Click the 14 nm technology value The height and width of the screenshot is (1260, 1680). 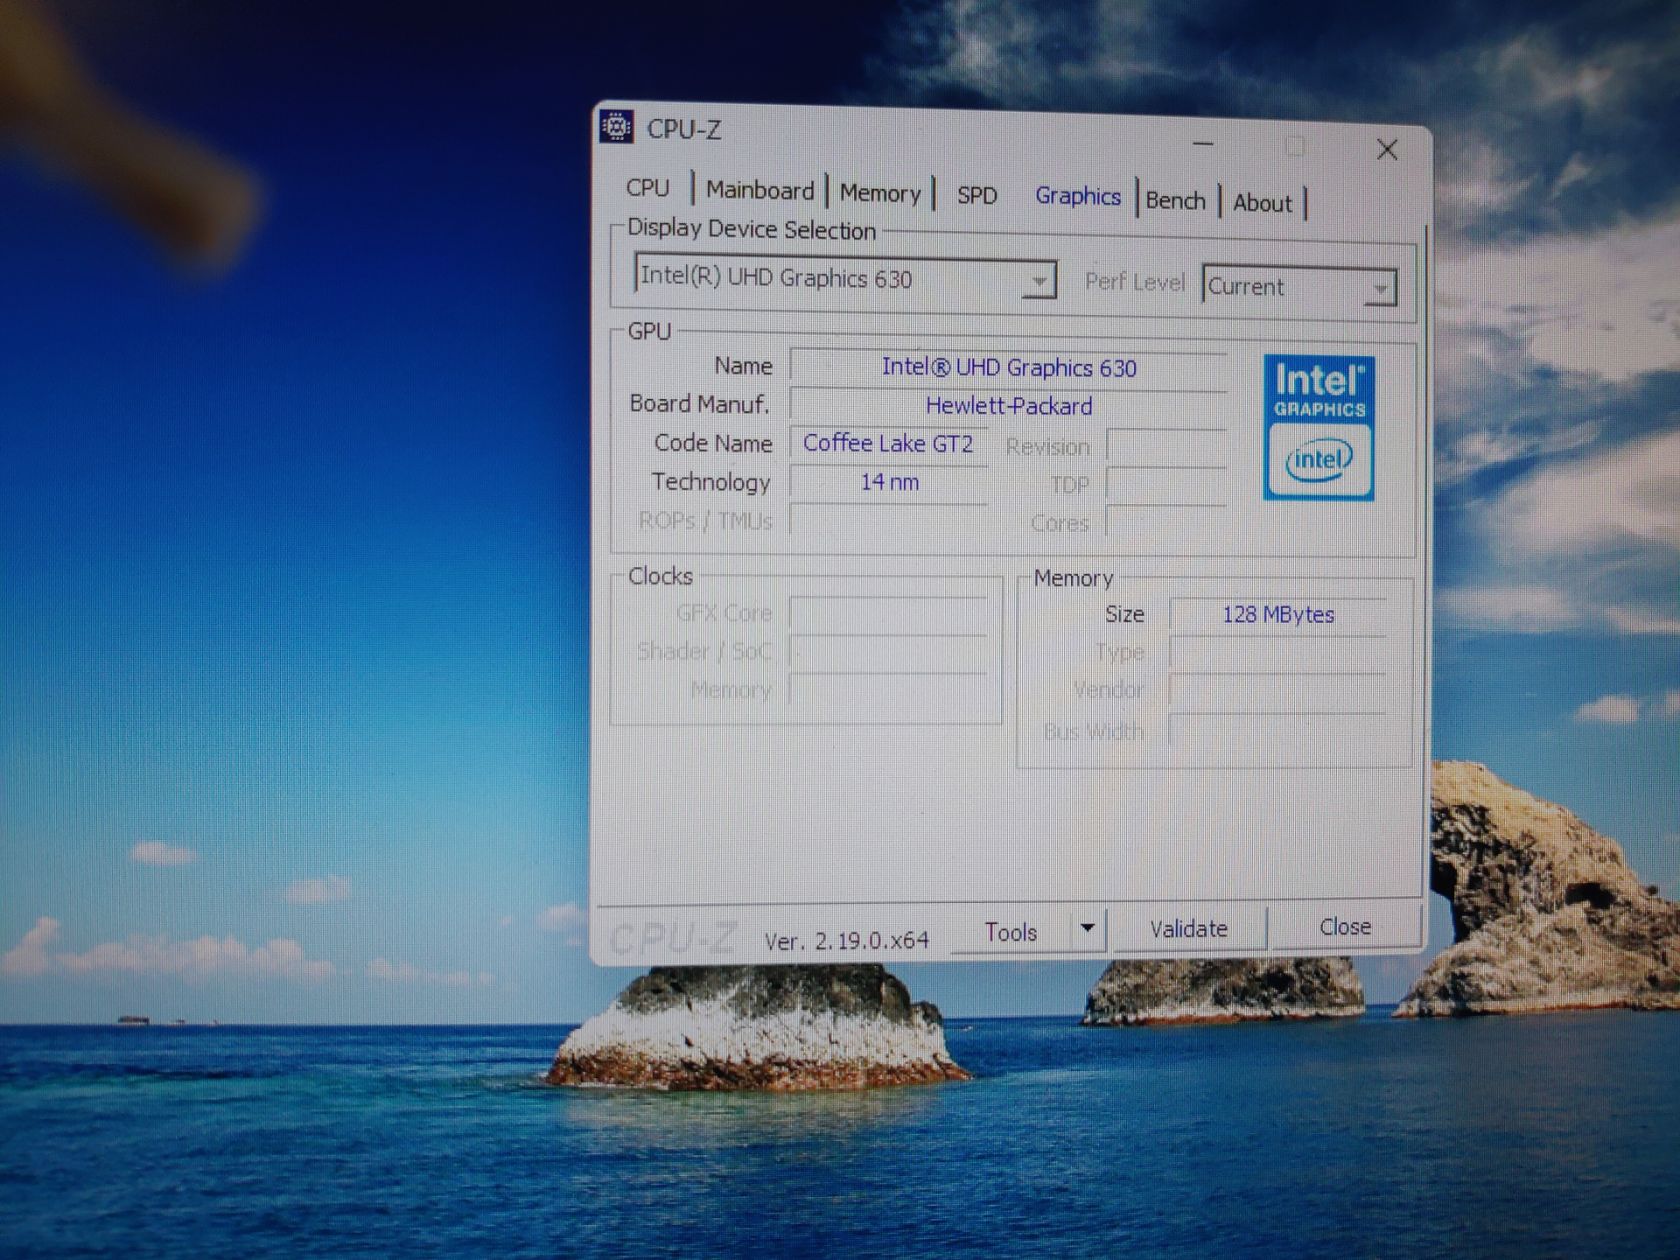[x=889, y=482]
